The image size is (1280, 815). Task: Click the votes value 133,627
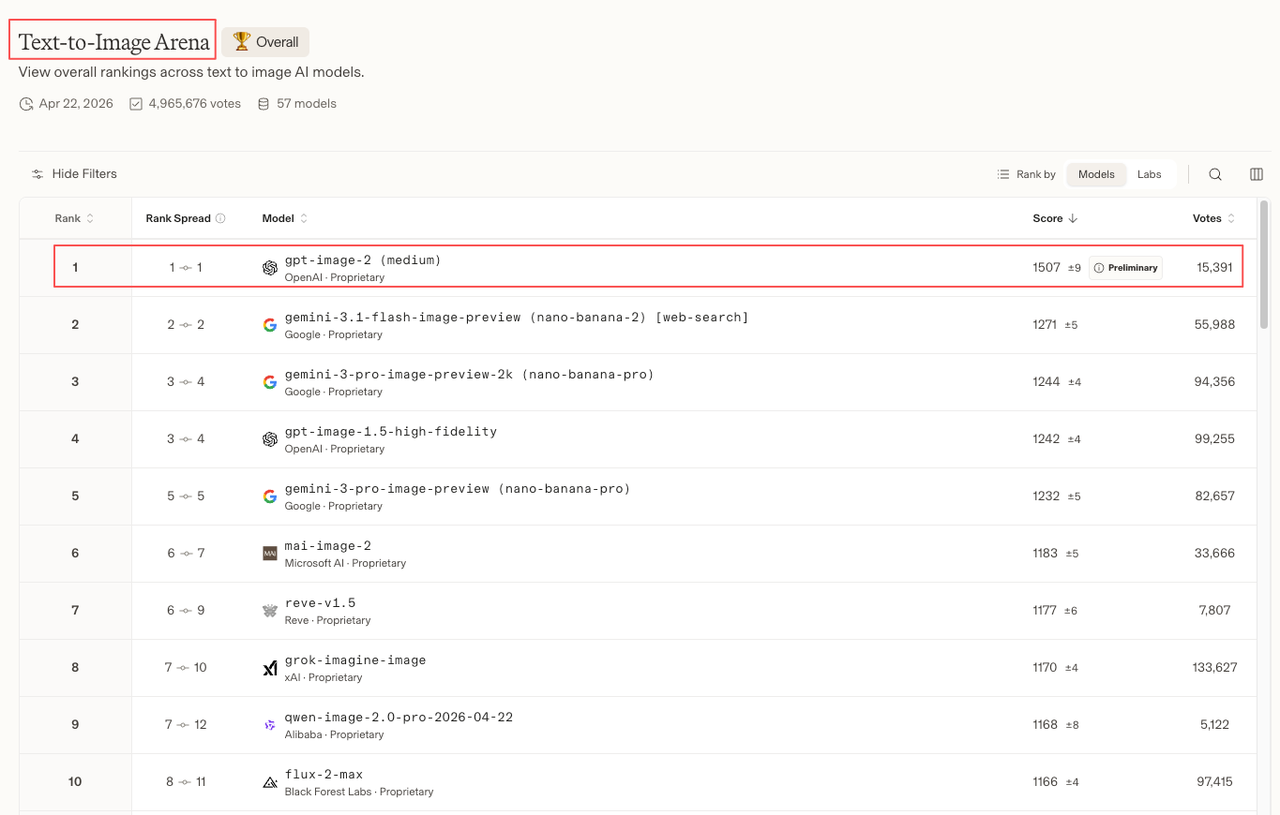coord(1214,668)
